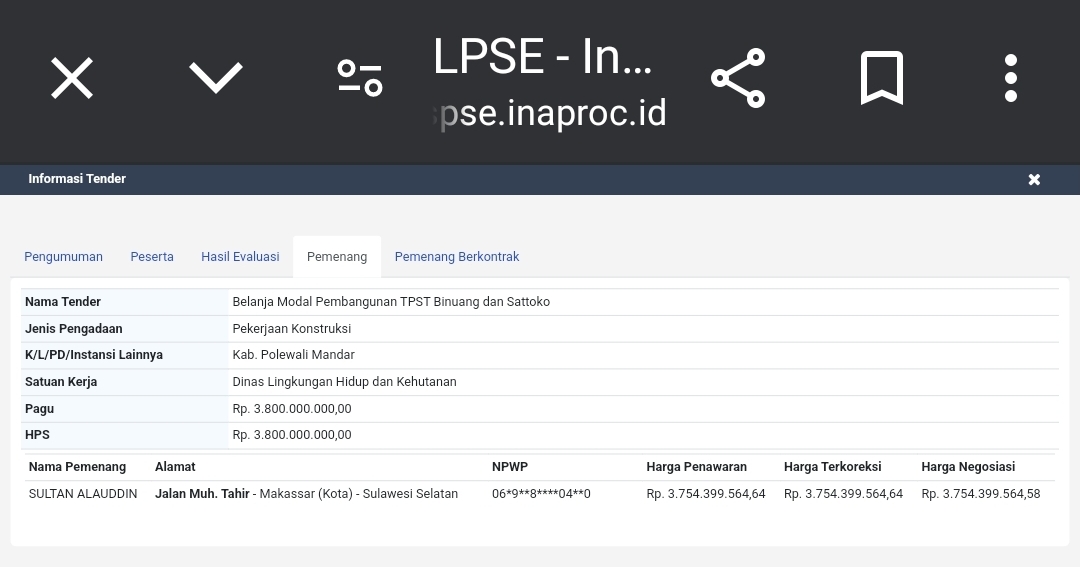This screenshot has width=1080, height=567.
Task: Open the three-dot overflow menu
Action: (x=1011, y=78)
